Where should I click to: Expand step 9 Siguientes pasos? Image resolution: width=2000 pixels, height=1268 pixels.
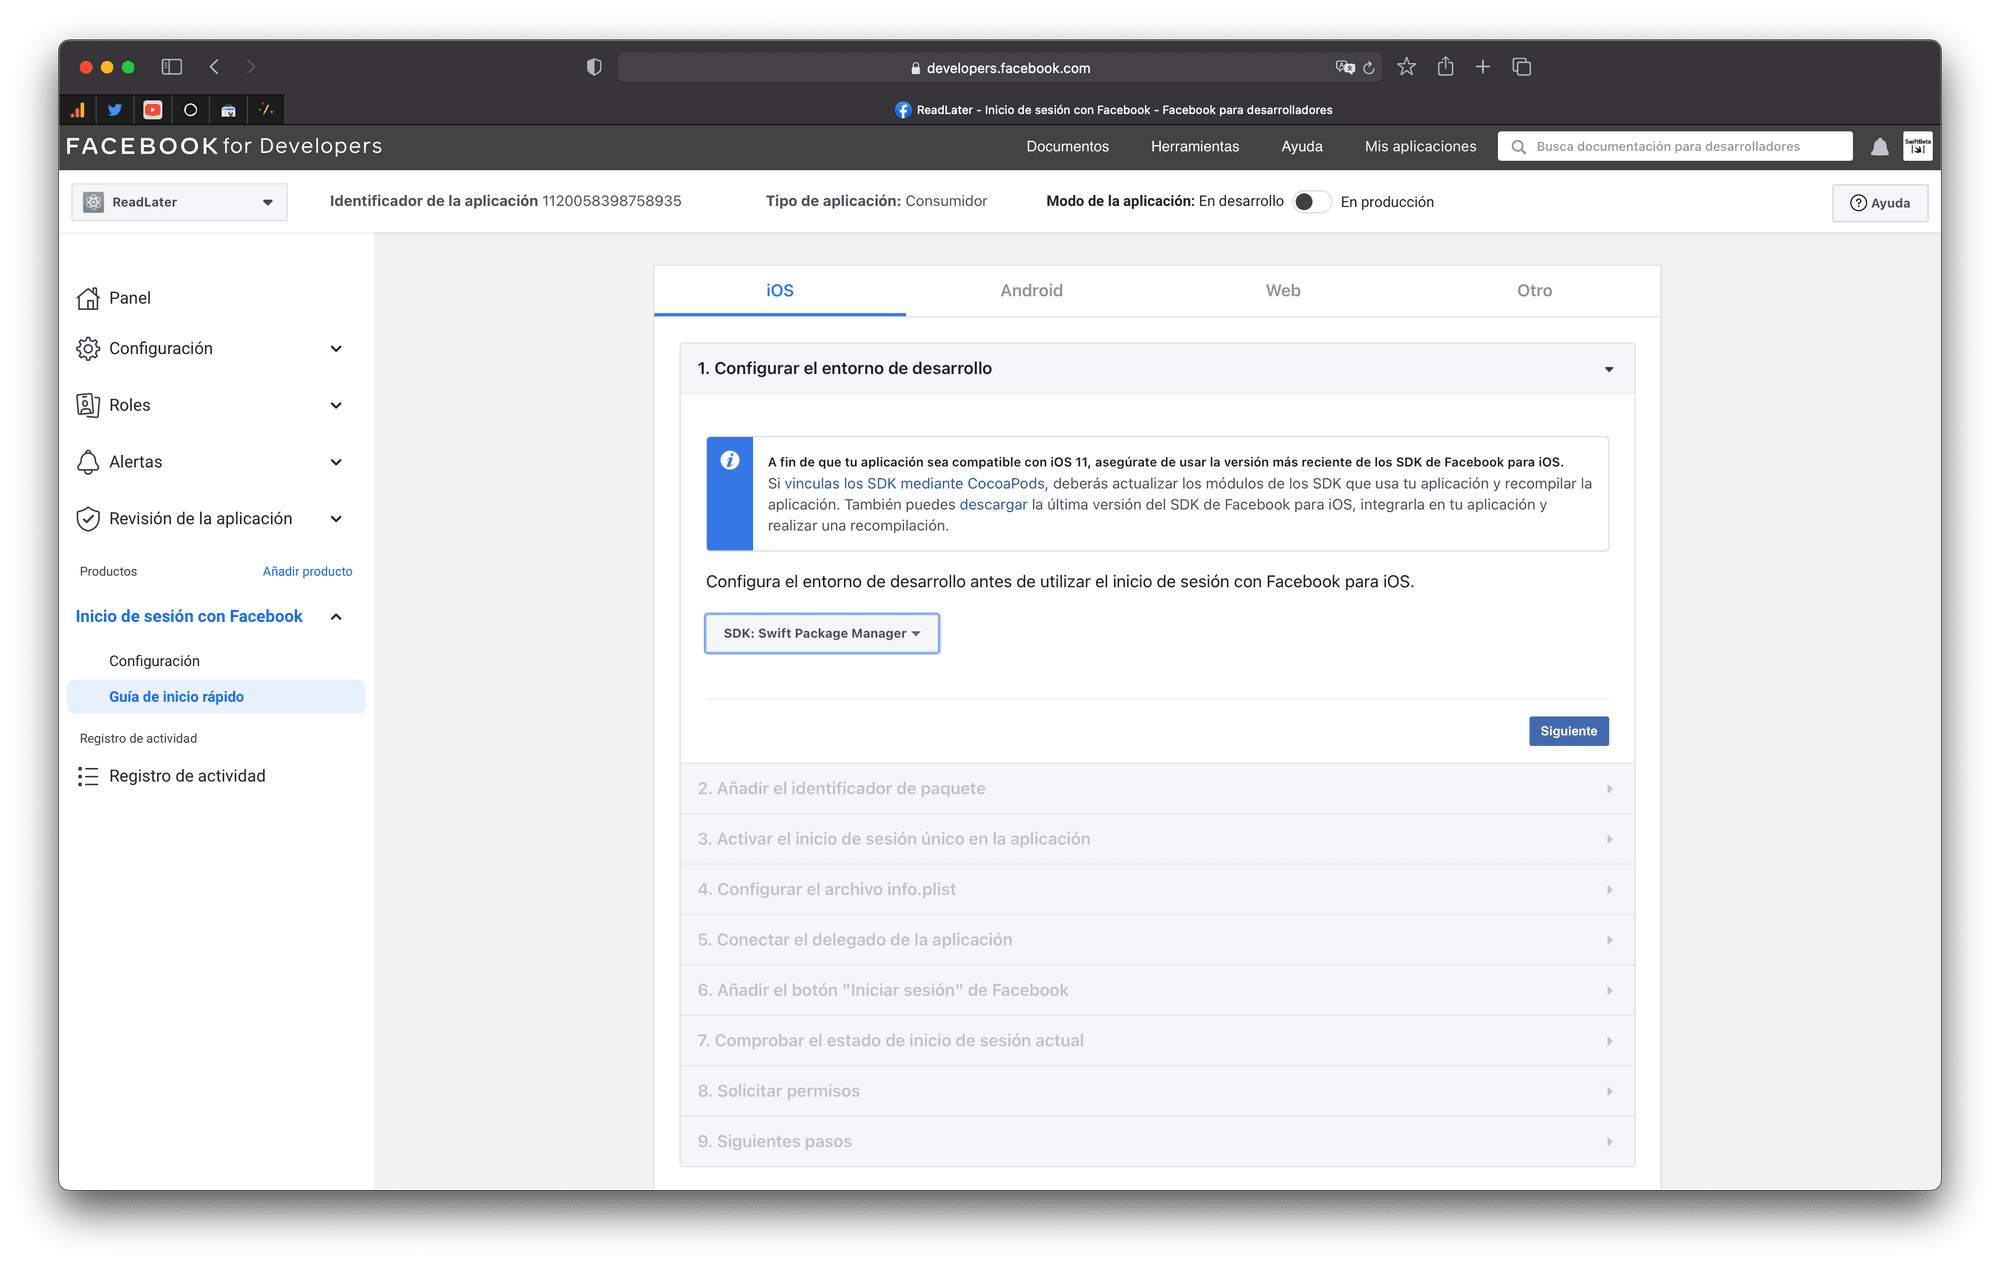coord(1157,1142)
